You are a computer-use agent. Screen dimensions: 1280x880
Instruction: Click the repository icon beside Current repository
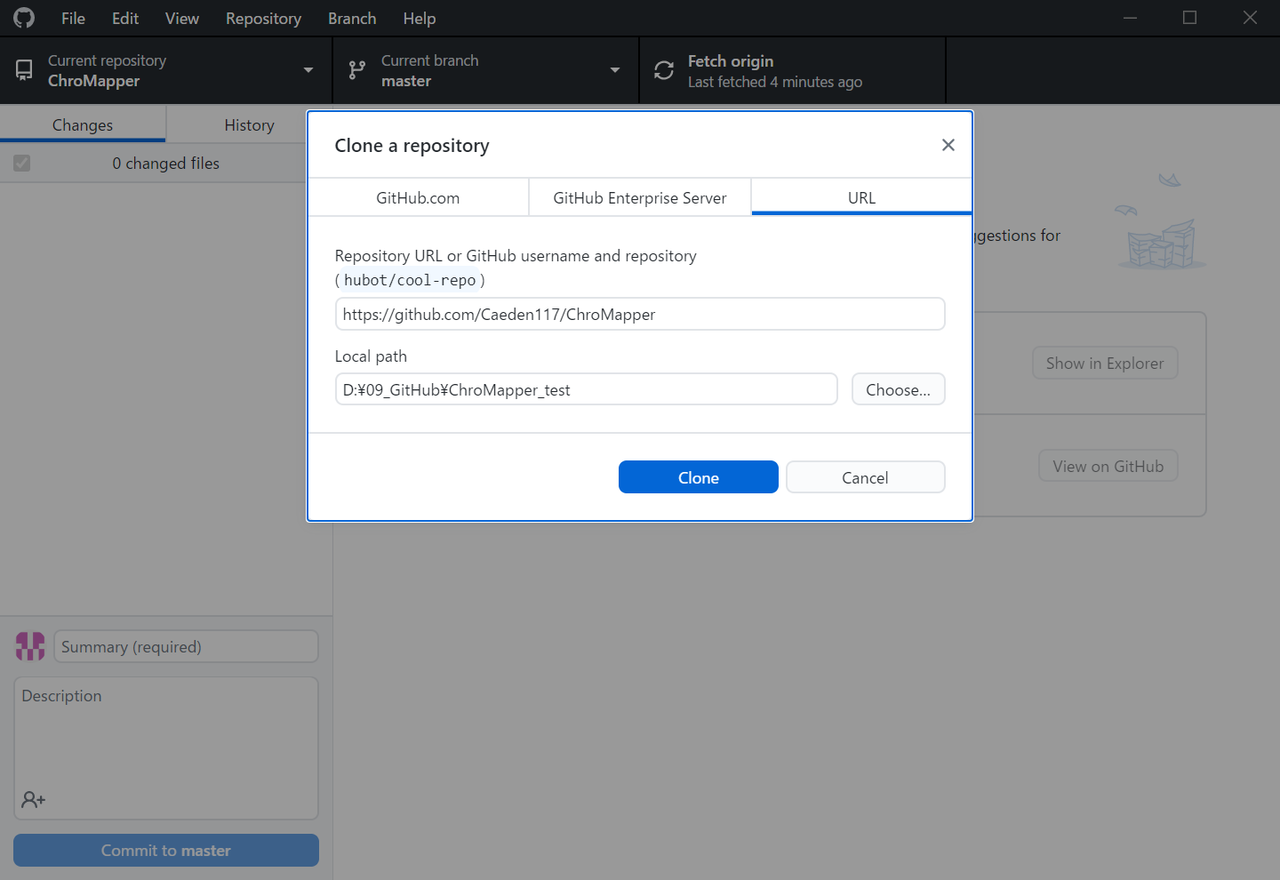click(24, 71)
